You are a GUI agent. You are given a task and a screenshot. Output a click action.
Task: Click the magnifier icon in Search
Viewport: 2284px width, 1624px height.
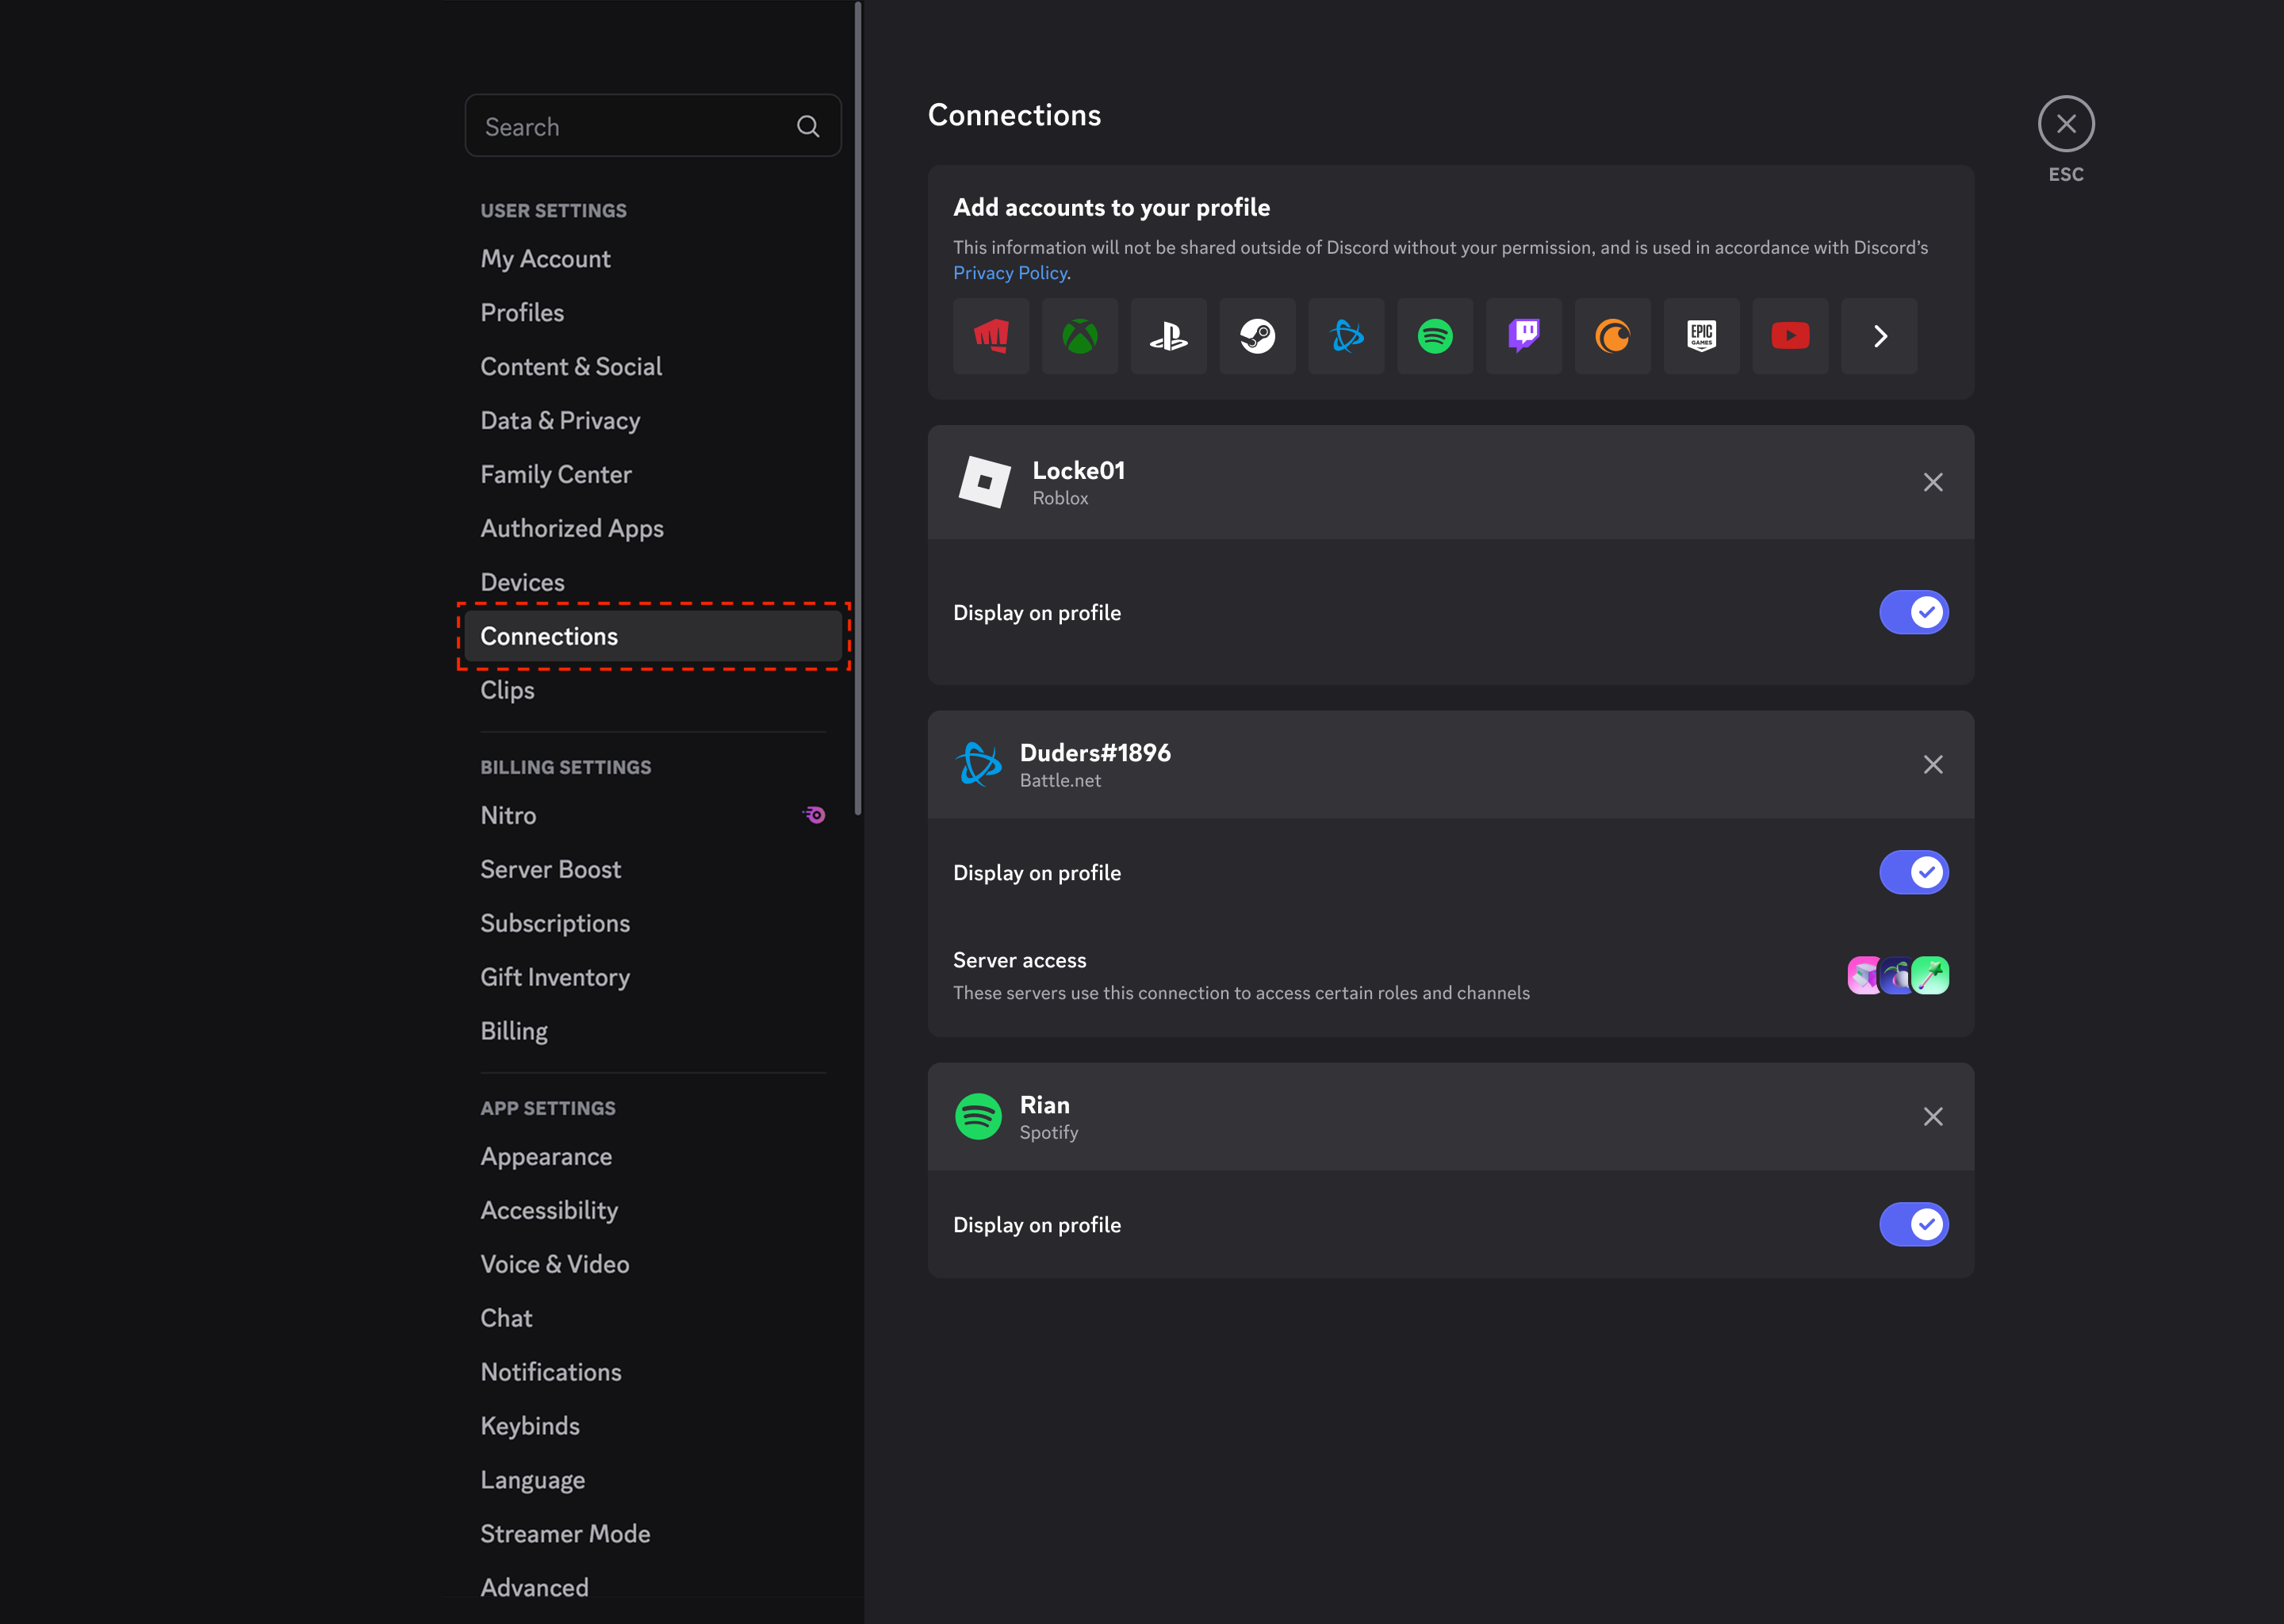click(x=808, y=126)
